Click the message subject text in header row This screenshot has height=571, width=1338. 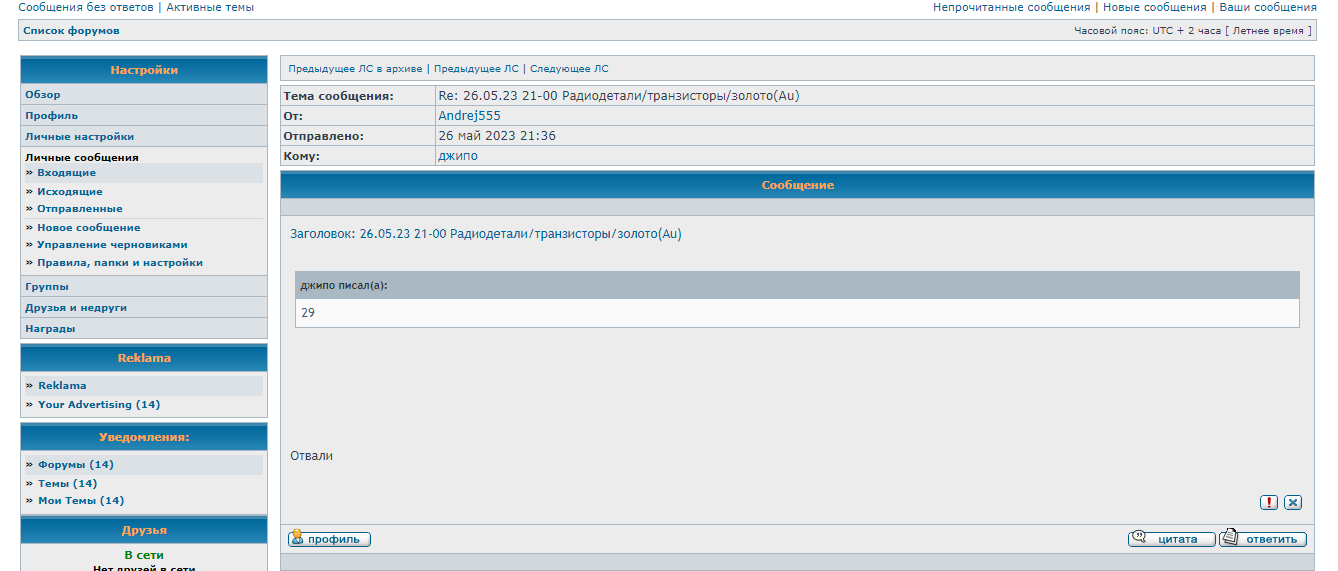[619, 96]
